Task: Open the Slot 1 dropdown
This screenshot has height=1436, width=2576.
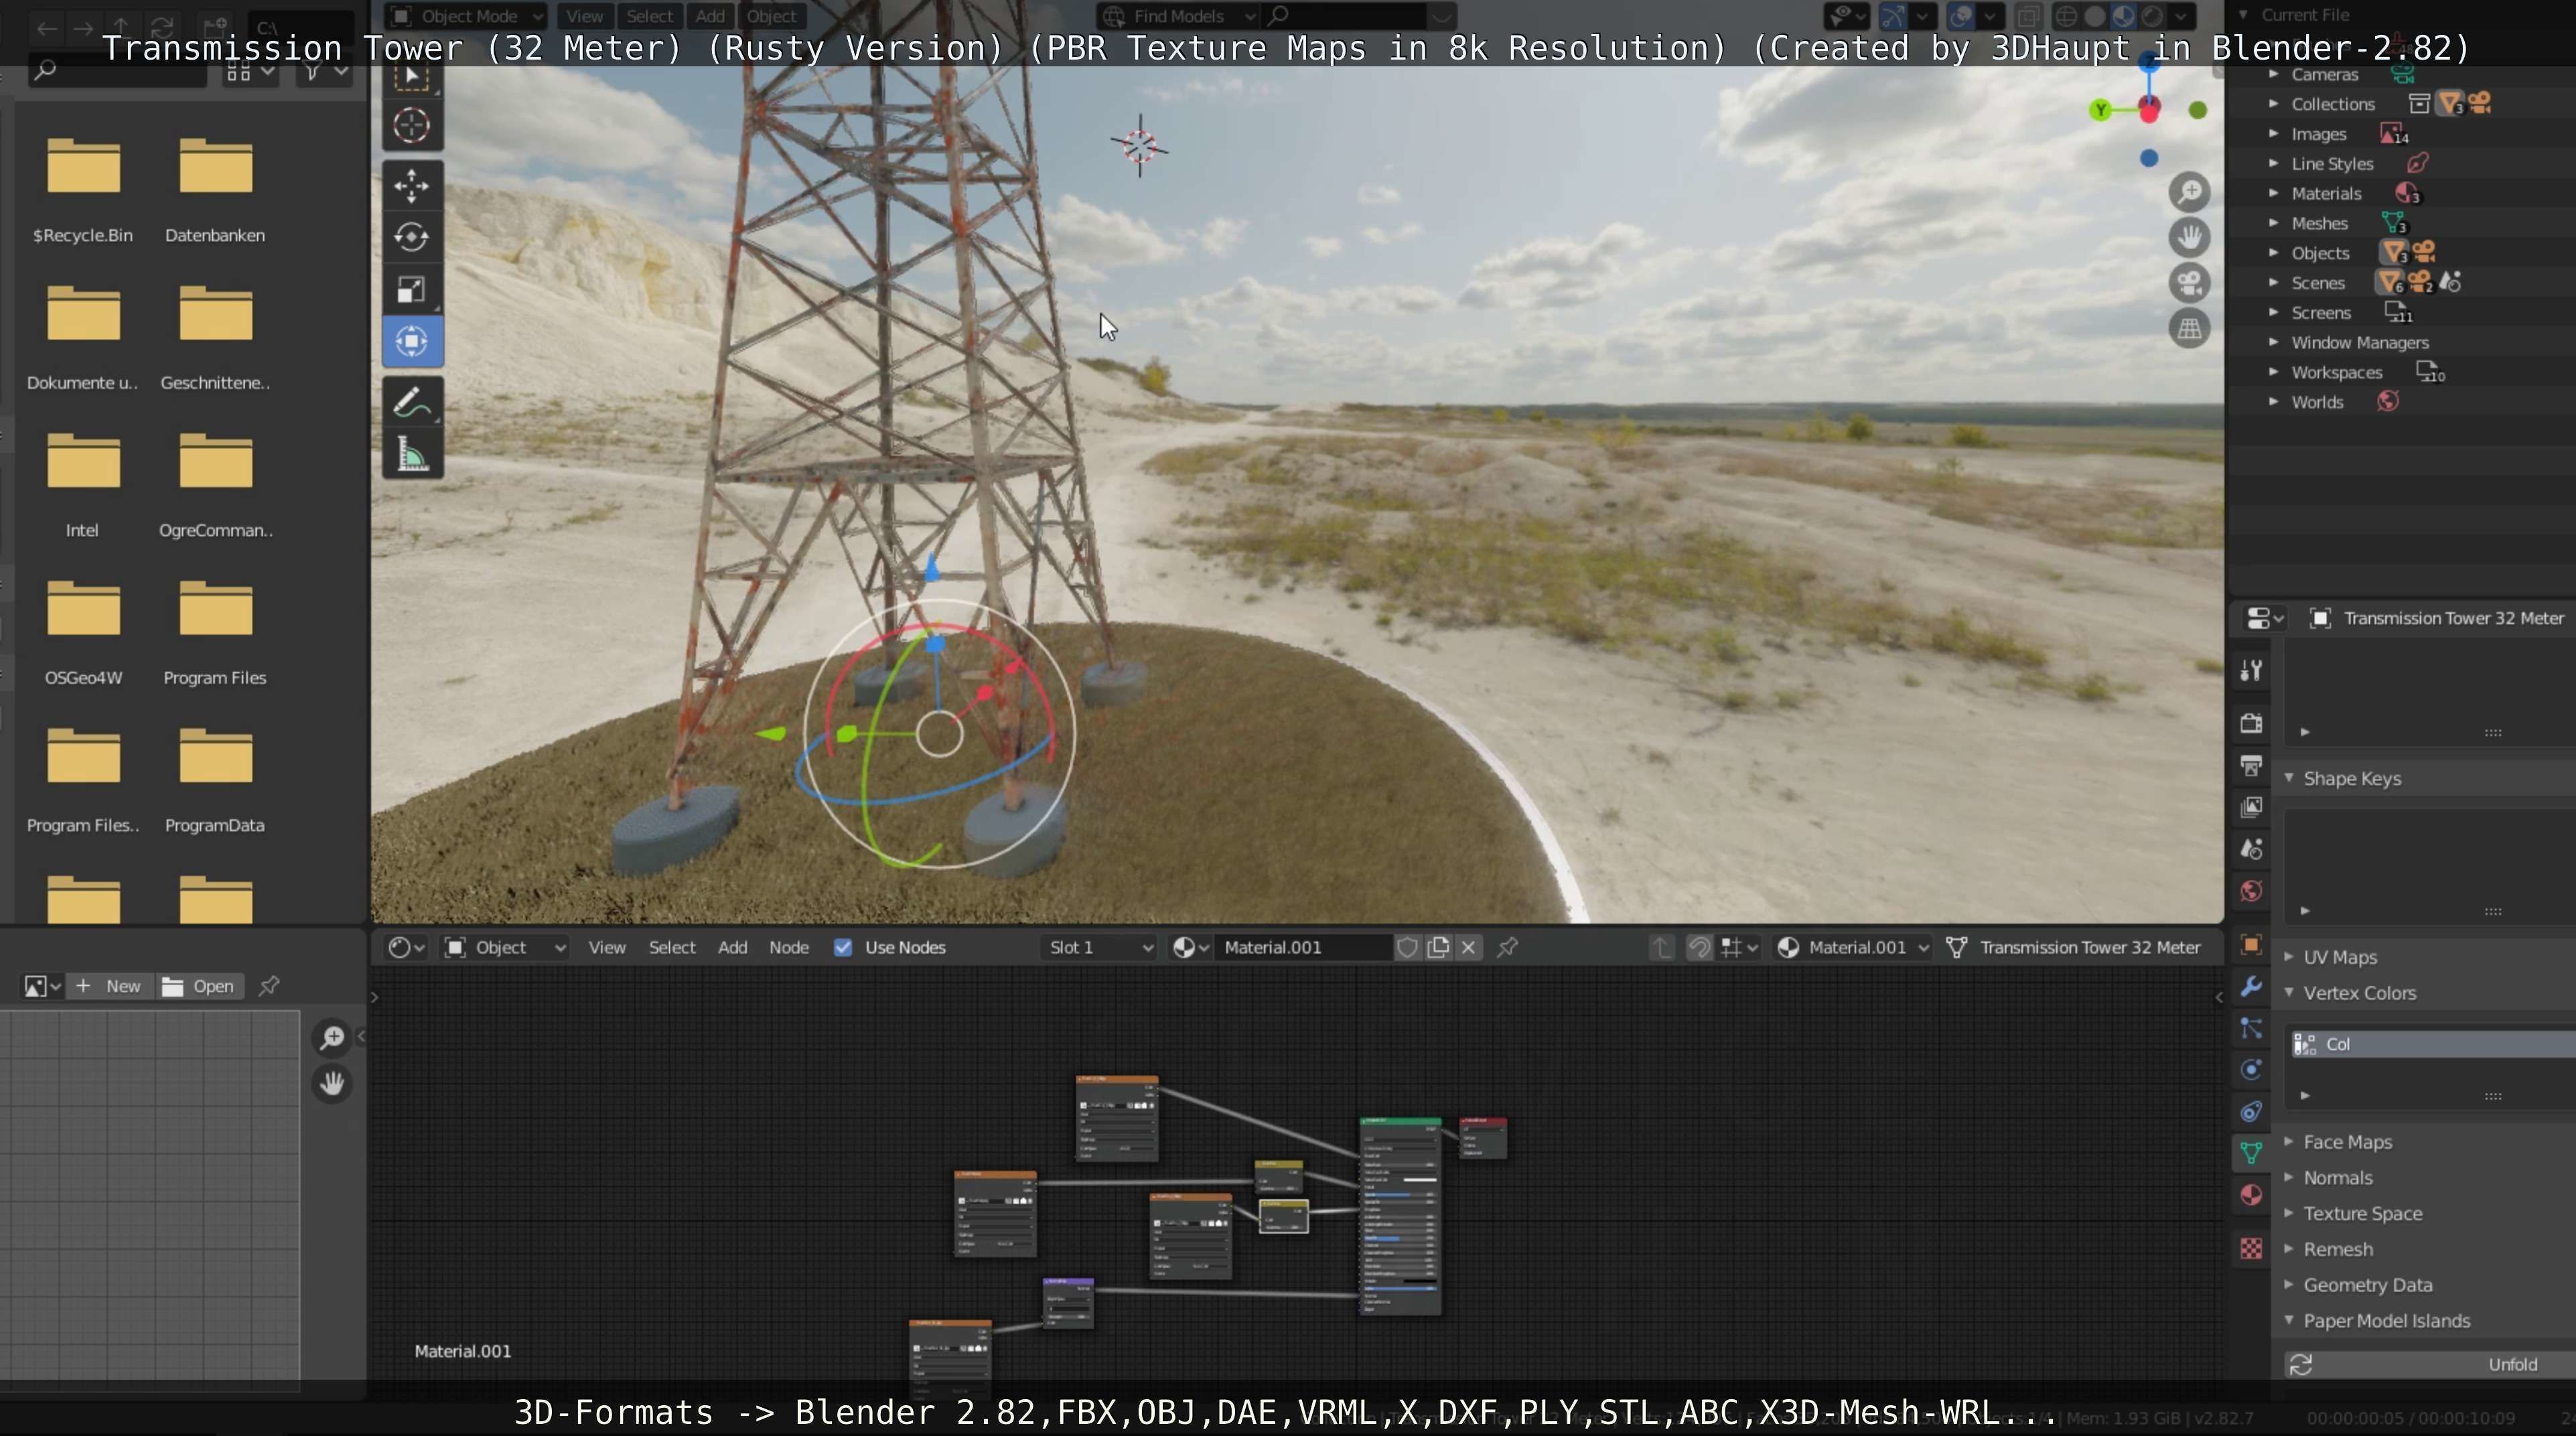Action: pos(1100,947)
